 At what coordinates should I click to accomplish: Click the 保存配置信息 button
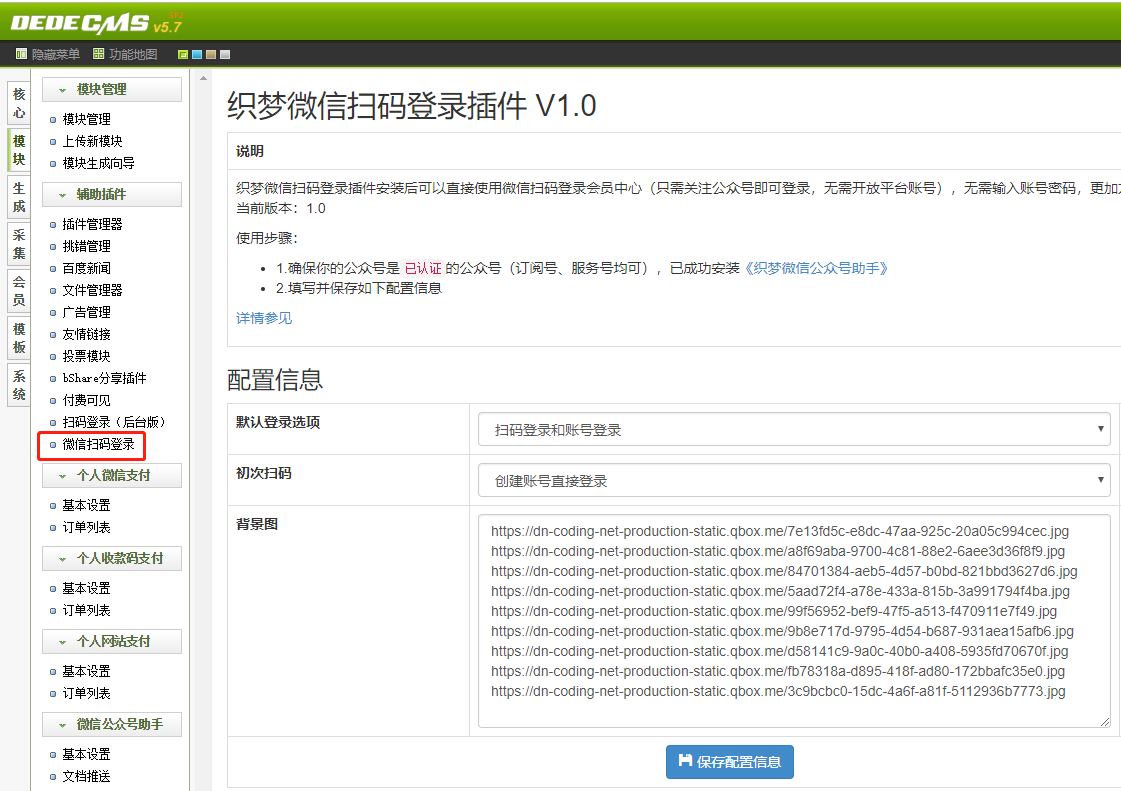(730, 762)
